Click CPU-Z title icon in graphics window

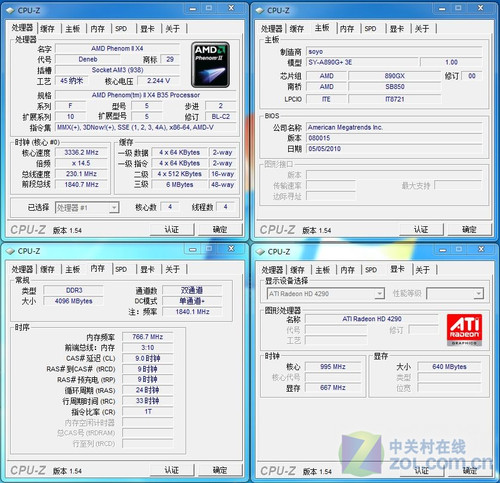tap(260, 252)
